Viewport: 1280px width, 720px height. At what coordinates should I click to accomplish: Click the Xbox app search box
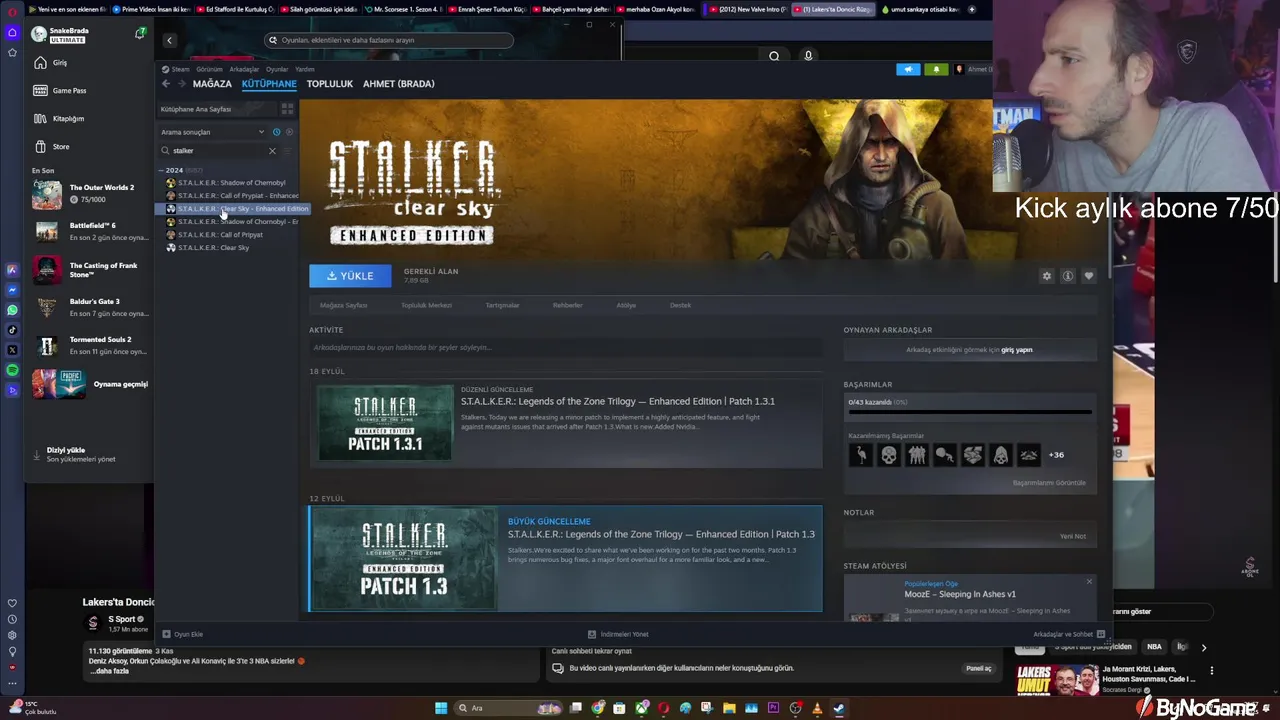(x=389, y=40)
